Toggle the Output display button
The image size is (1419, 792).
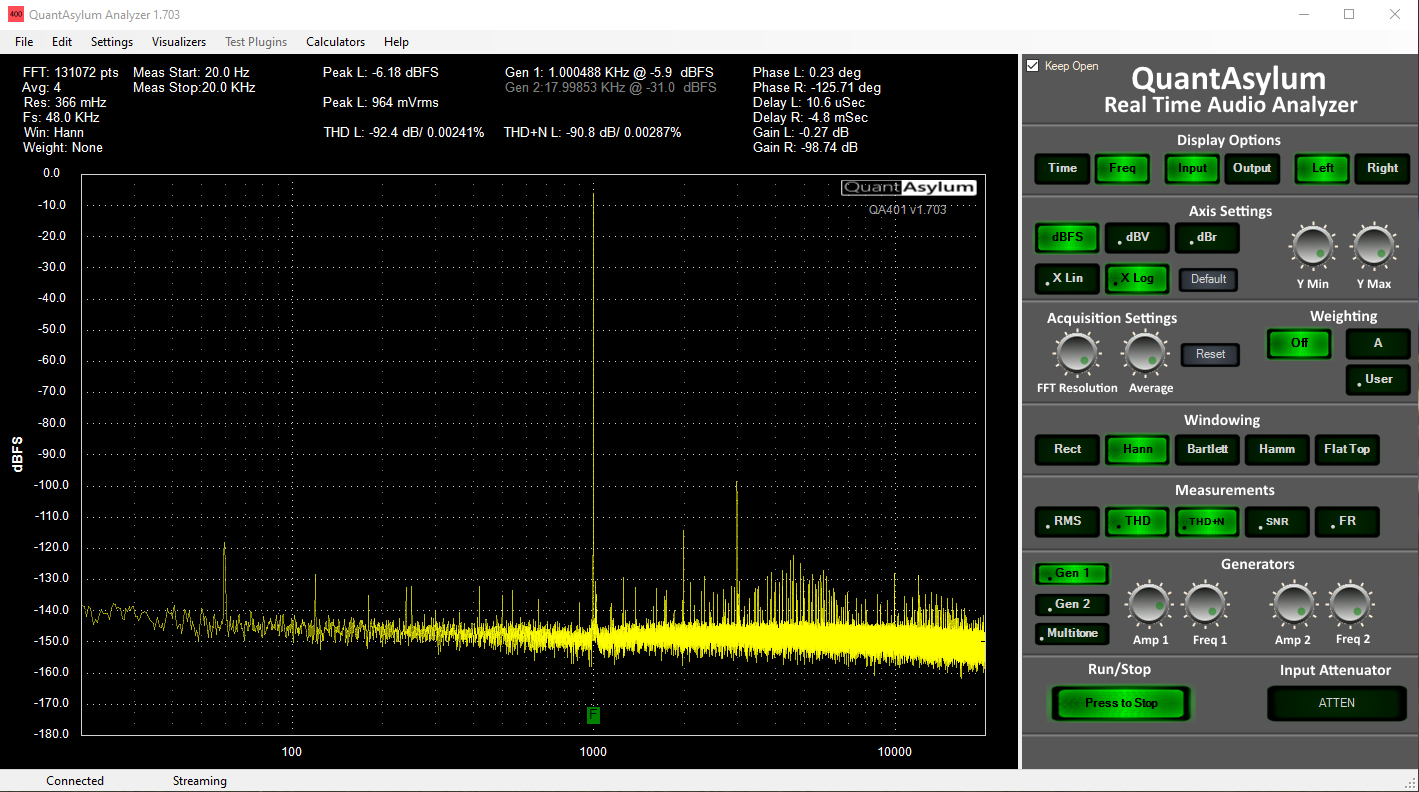pos(1253,168)
